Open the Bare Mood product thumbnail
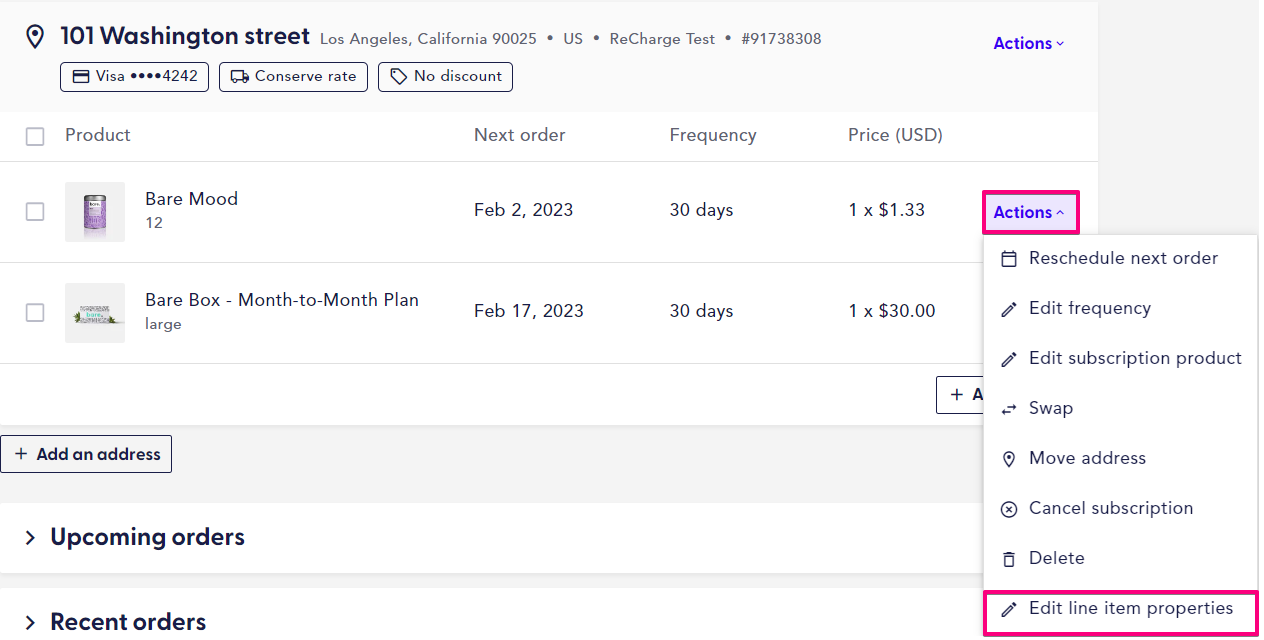The height and width of the screenshot is (640, 1264). pyautogui.click(x=95, y=212)
